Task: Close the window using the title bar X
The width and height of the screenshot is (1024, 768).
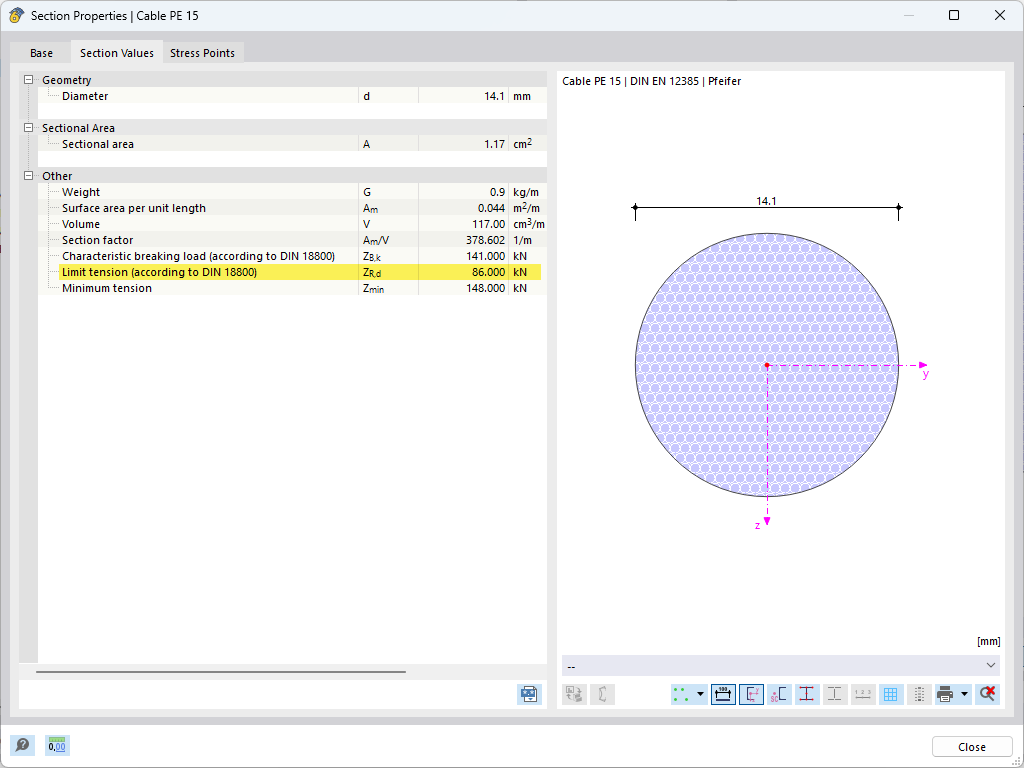Action: 1000,16
